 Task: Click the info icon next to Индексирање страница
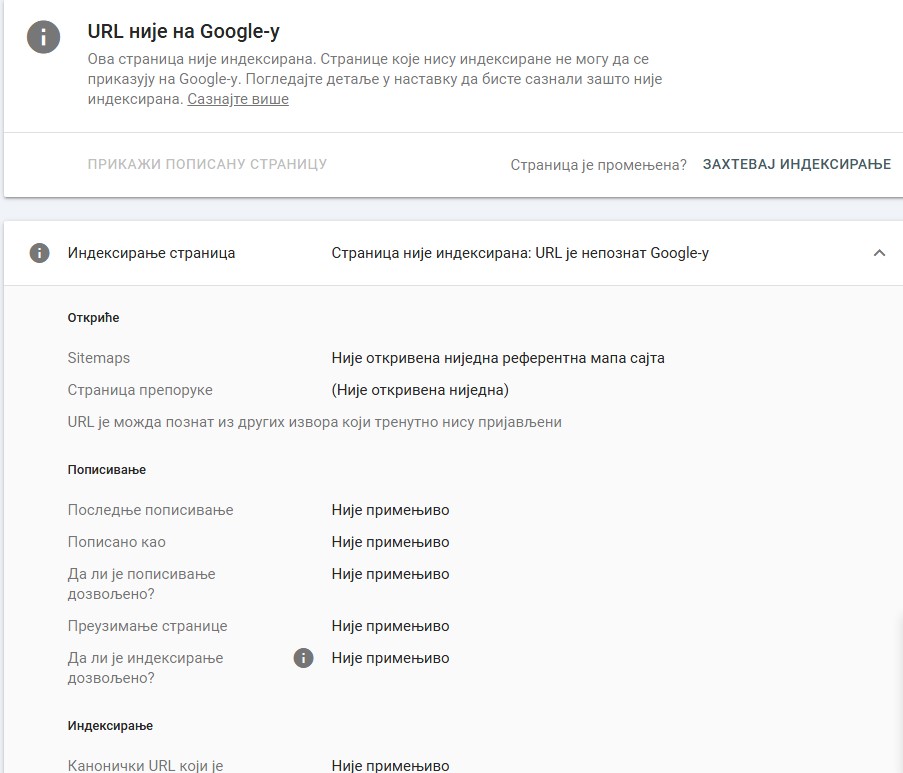pos(39,253)
